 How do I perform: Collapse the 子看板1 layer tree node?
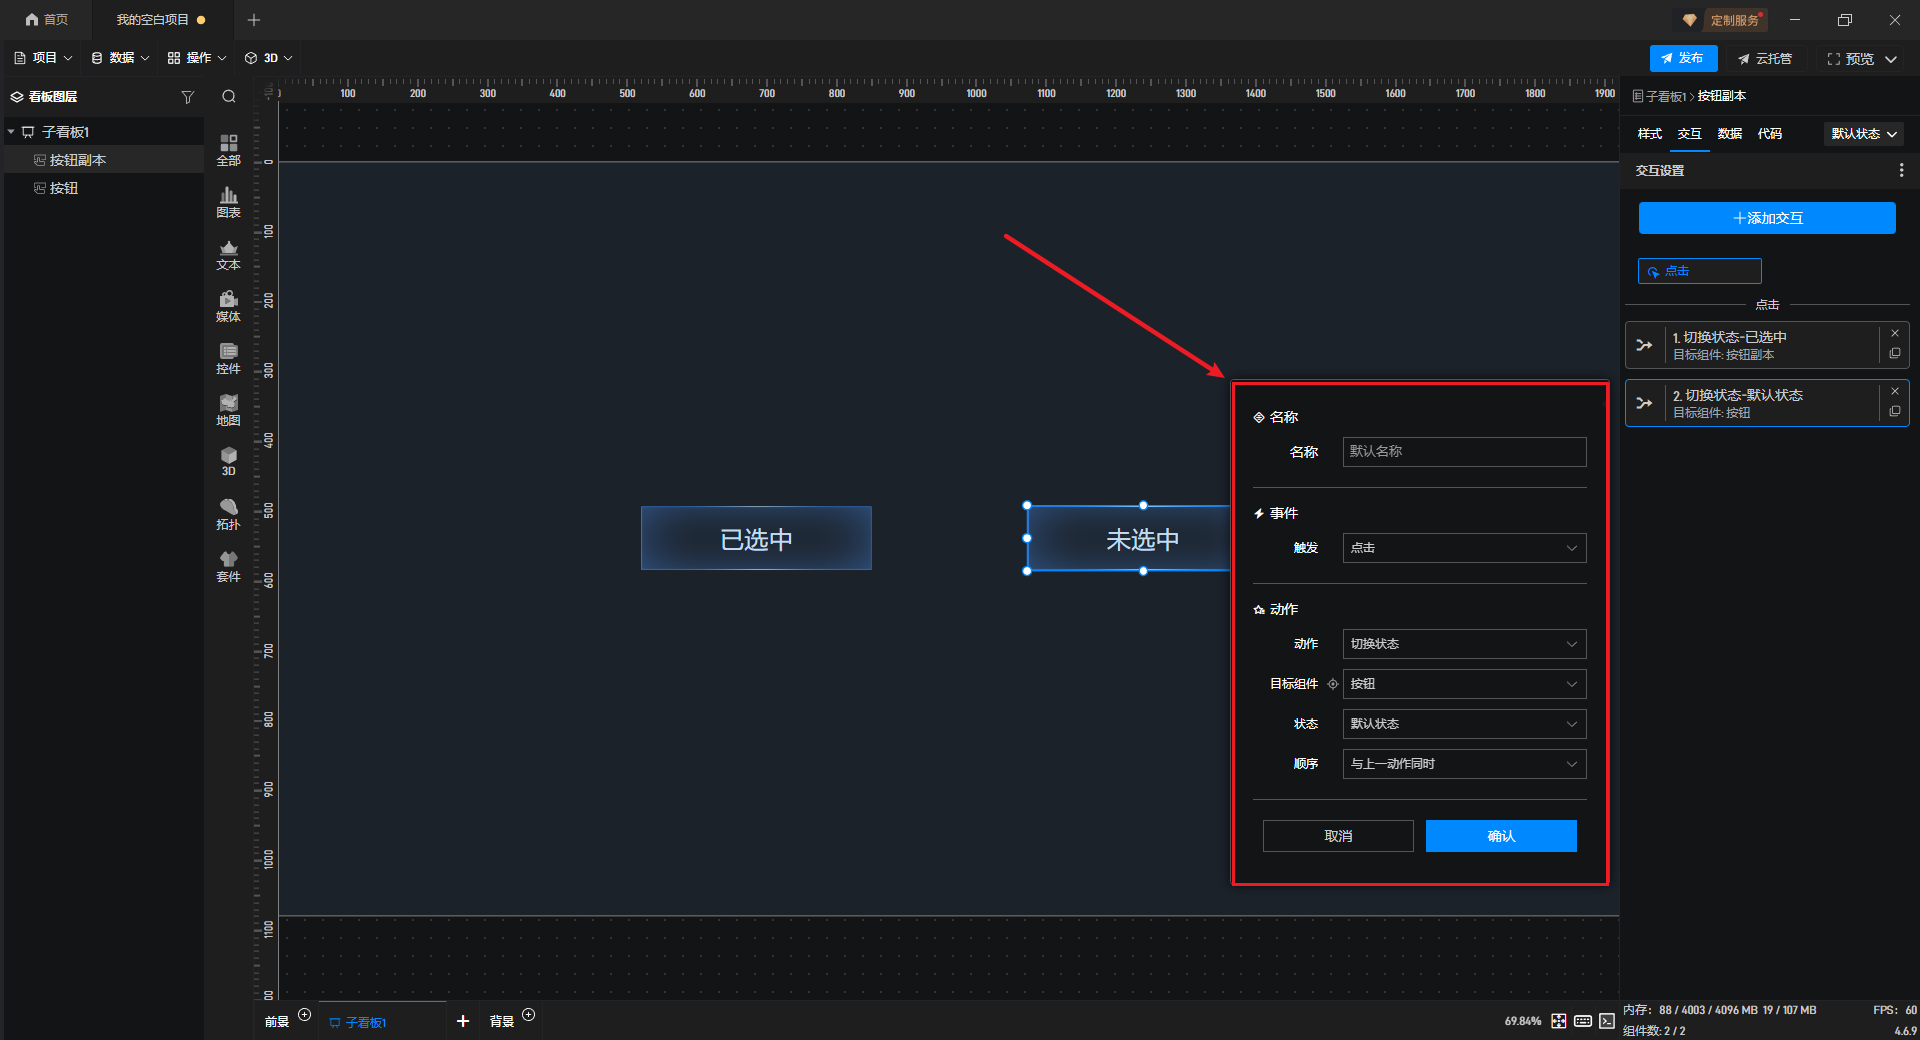[11, 132]
